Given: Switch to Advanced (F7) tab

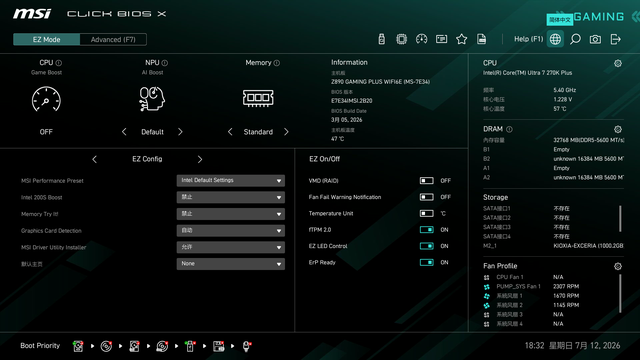Looking at the screenshot, I should (113, 40).
